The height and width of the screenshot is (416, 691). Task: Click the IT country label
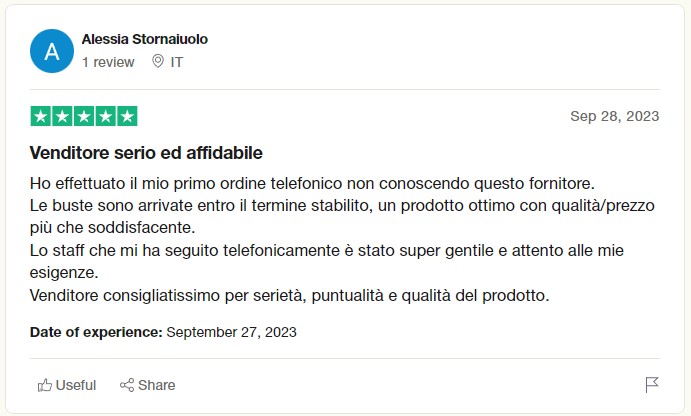point(177,62)
